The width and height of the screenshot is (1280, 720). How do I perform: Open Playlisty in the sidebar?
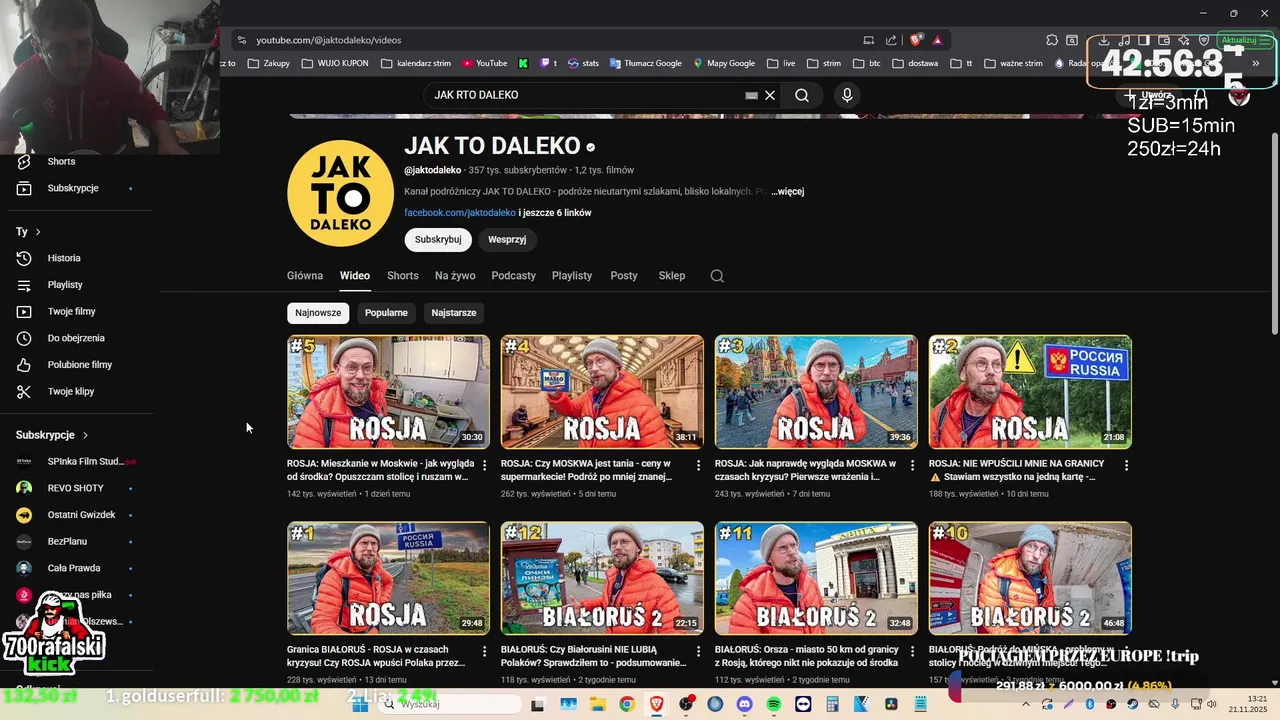click(65, 285)
